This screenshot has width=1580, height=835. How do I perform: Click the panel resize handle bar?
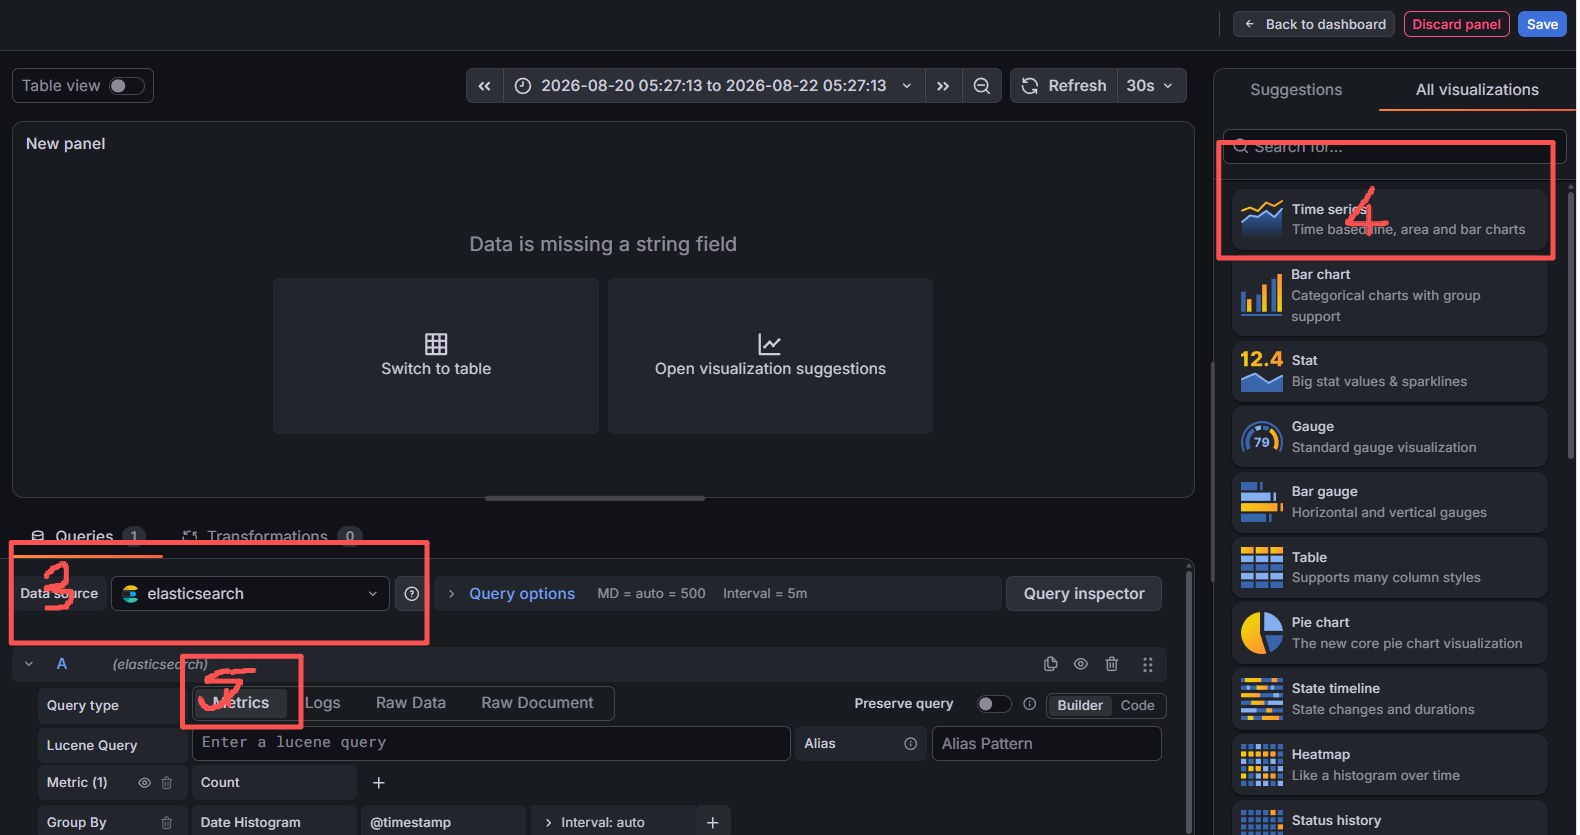[x=595, y=498]
